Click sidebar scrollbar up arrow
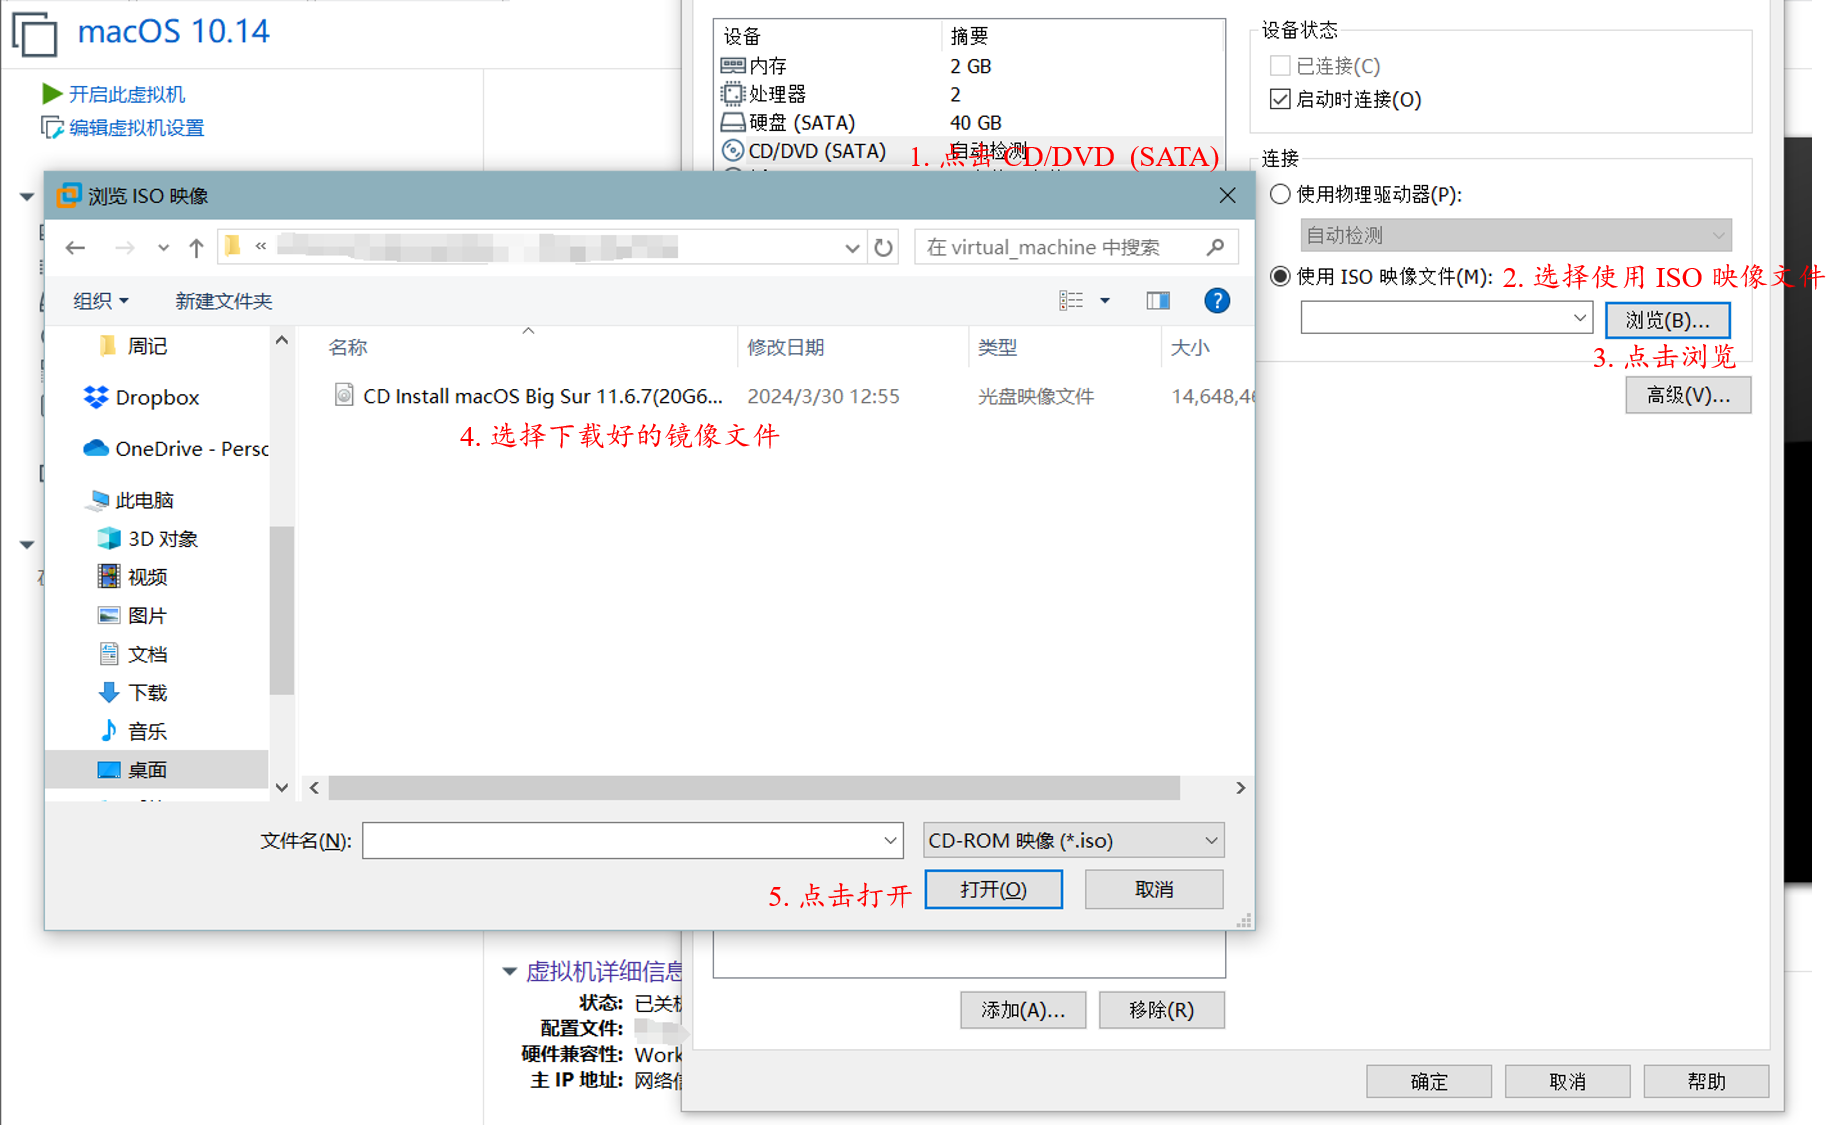This screenshot has height=1125, width=1845. [282, 341]
